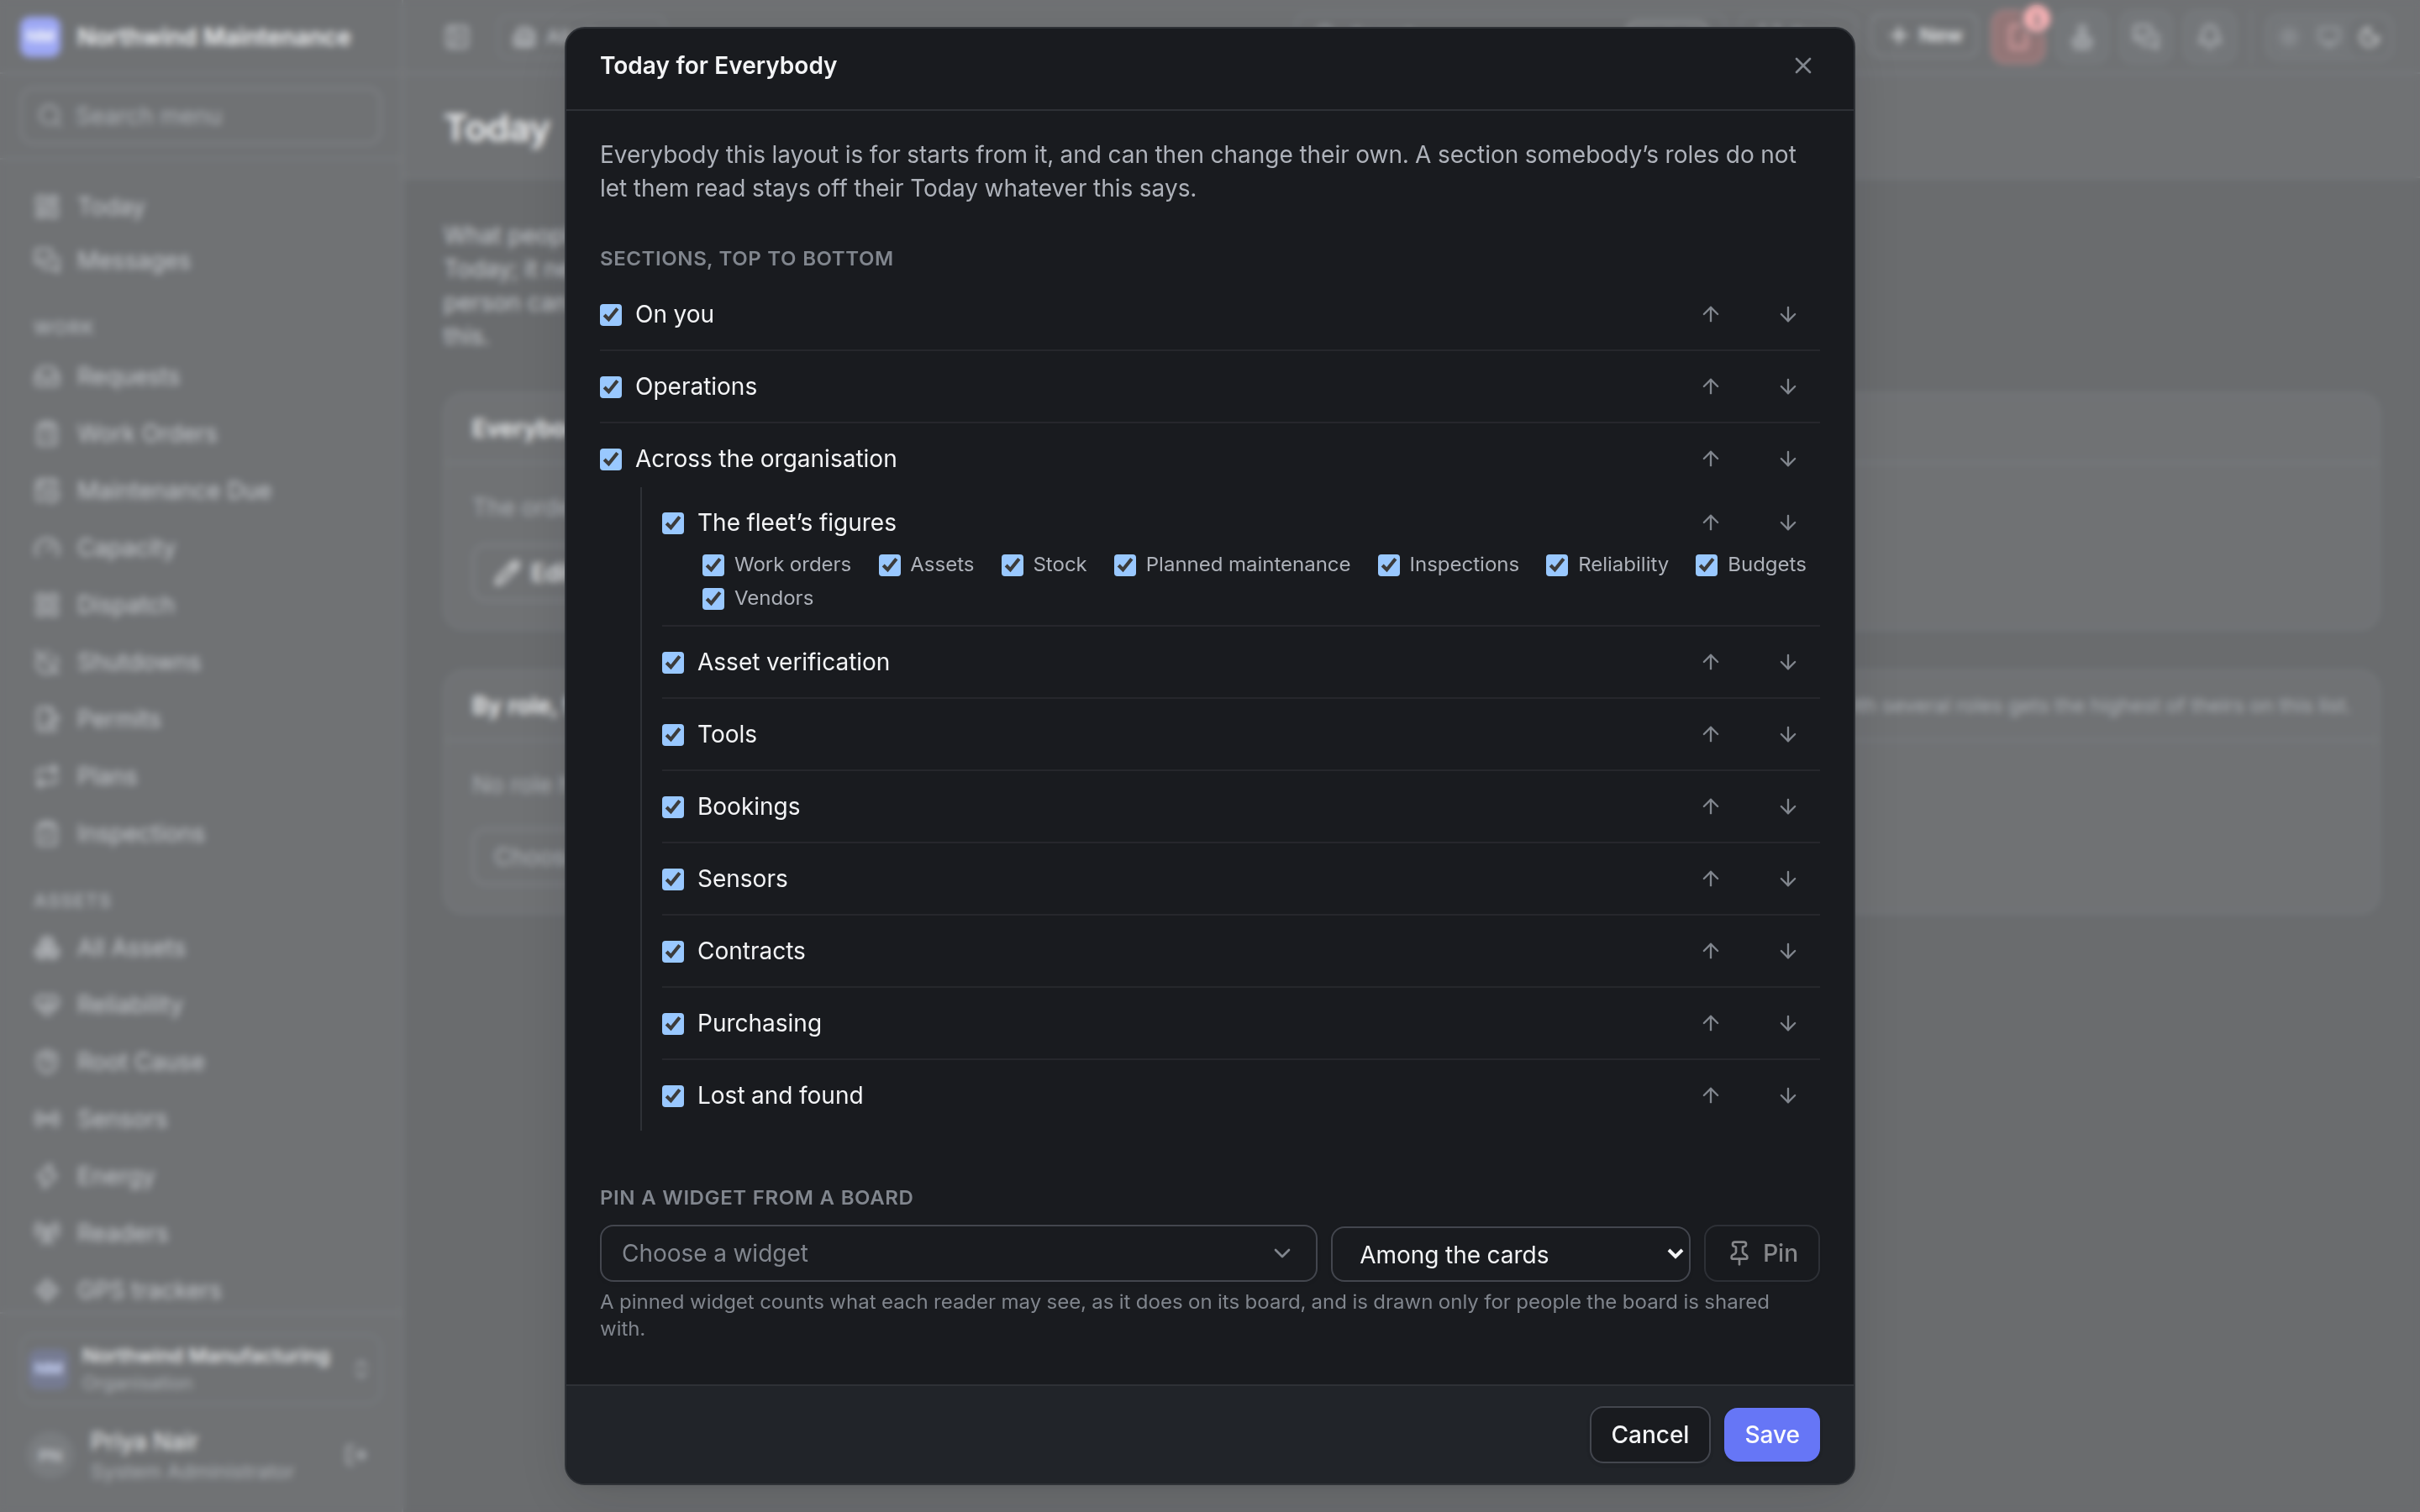The width and height of the screenshot is (2420, 1512).
Task: Move Sensors section up
Action: click(x=1710, y=878)
